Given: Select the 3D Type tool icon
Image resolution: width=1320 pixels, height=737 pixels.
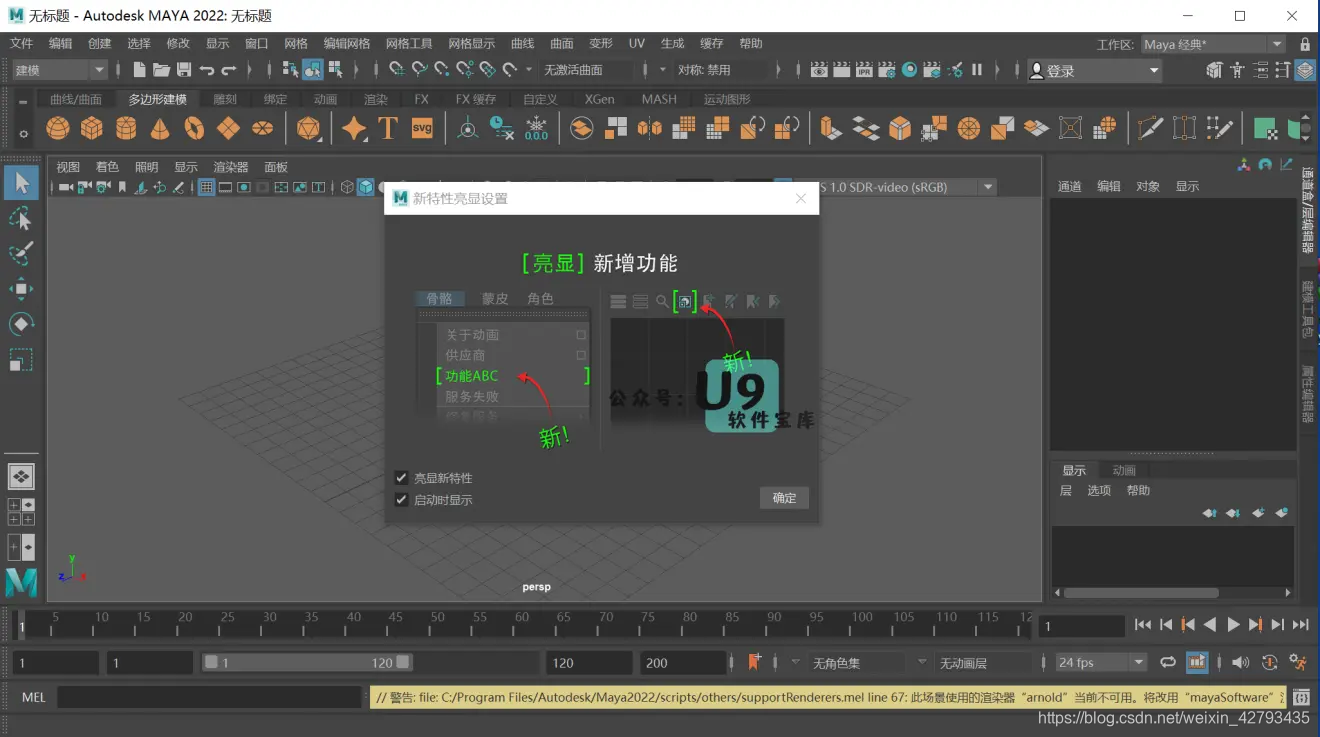Looking at the screenshot, I should pyautogui.click(x=388, y=127).
